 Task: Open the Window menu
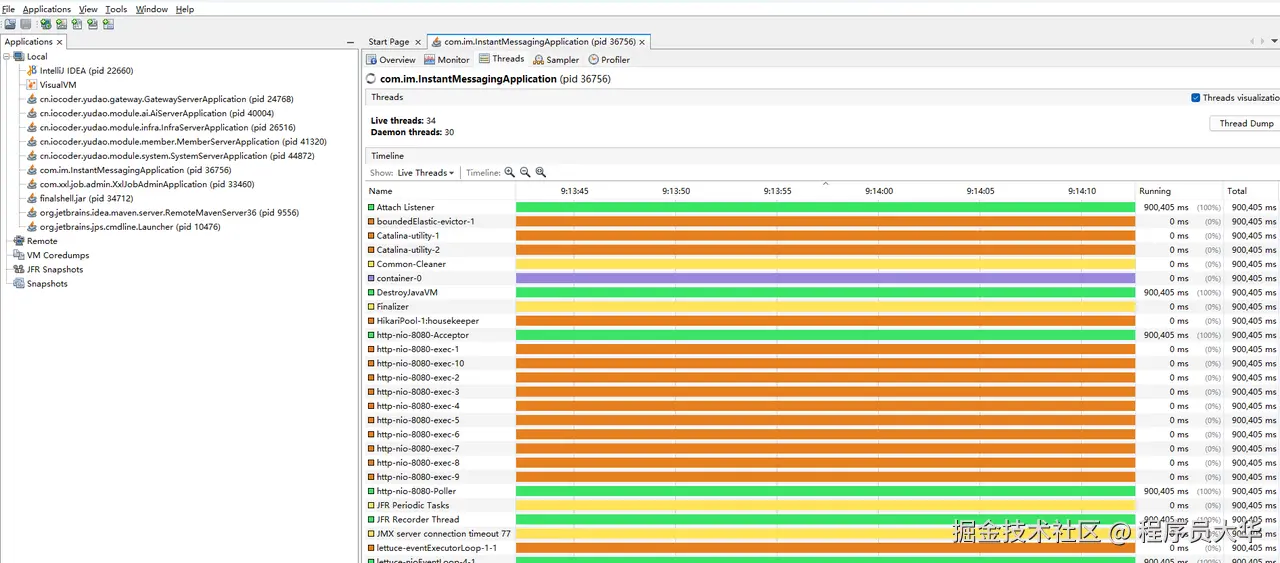[x=152, y=9]
